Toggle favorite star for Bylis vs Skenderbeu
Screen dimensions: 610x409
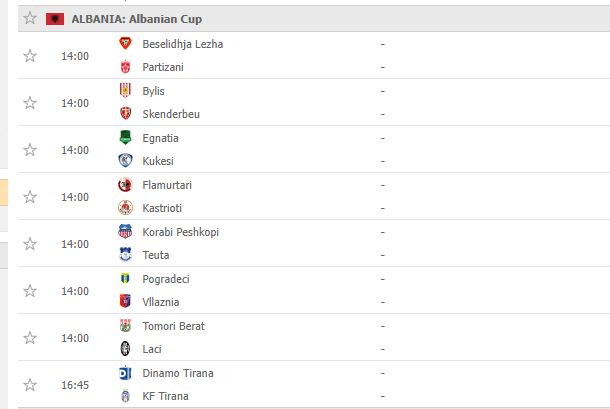pos(30,103)
